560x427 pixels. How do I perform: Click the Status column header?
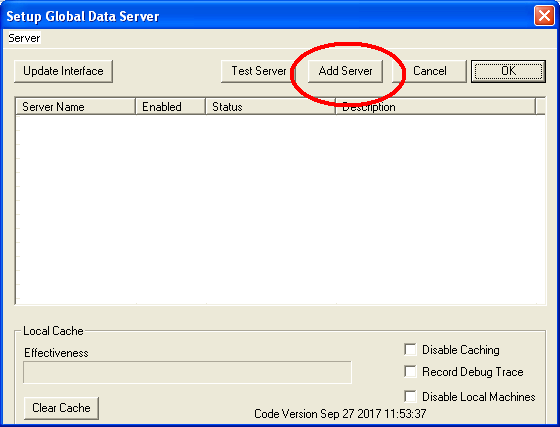[x=271, y=107]
